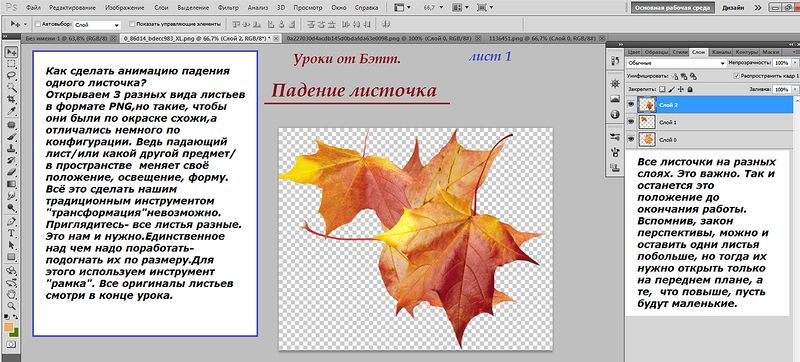Select the Crop tool

pyautogui.click(x=11, y=98)
